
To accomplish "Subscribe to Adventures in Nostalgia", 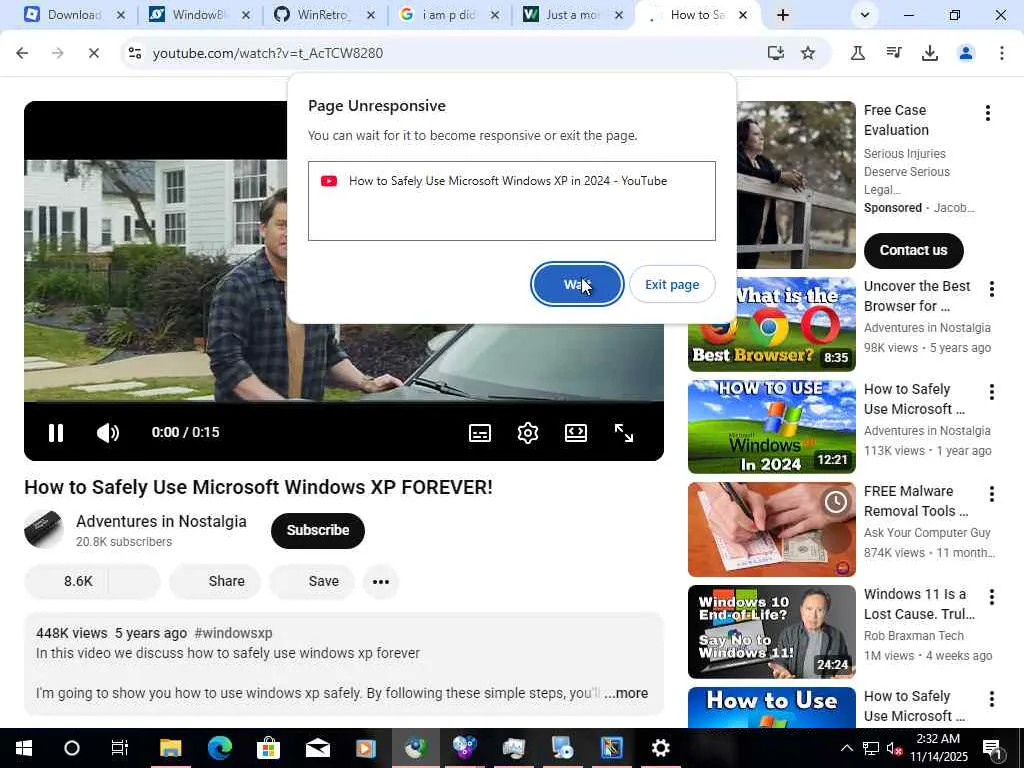I will (318, 530).
